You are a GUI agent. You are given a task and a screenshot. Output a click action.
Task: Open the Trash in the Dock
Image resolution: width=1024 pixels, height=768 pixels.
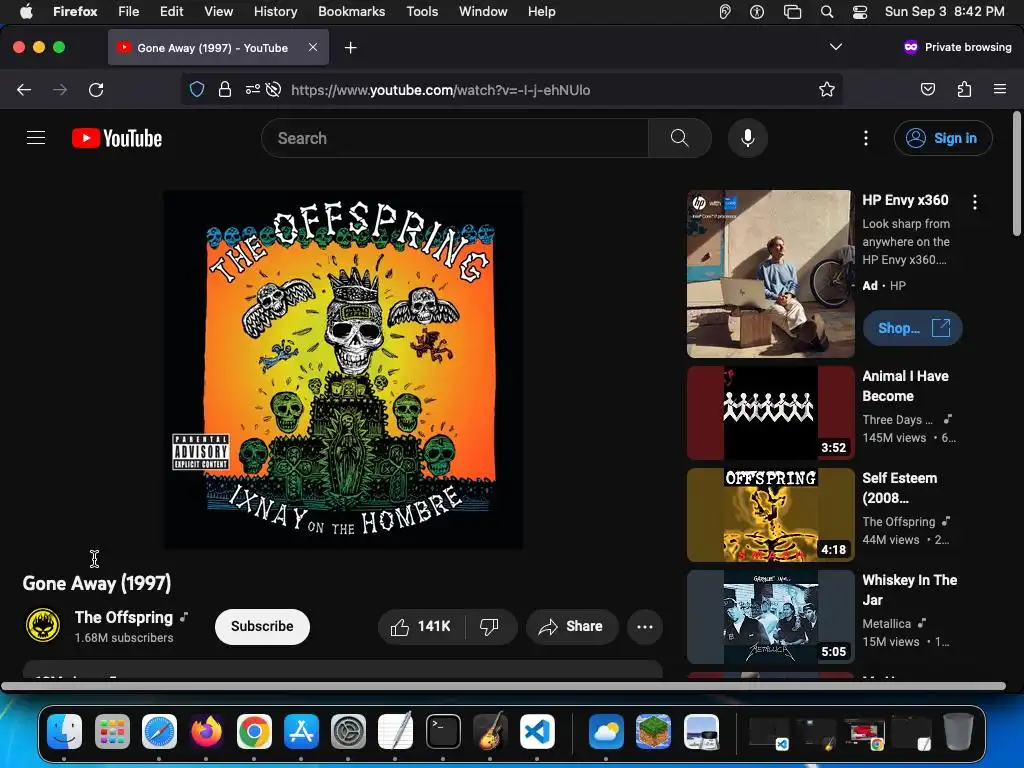pyautogui.click(x=958, y=731)
